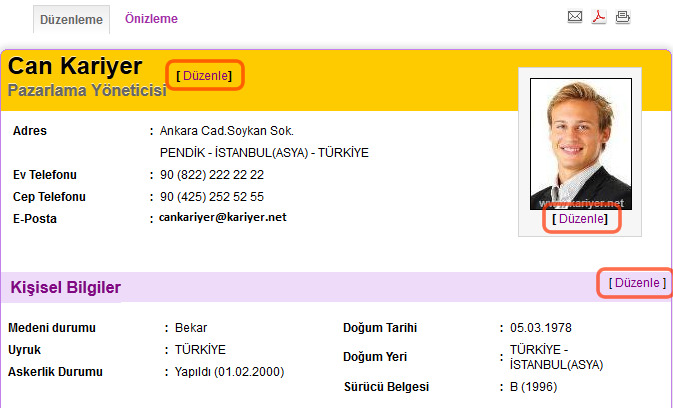Click driver license value B (1996)

click(534, 387)
